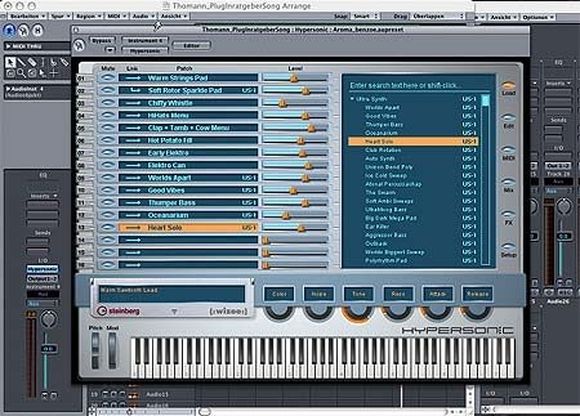Mute slot 02 Soft Rotor Sparkle Pad
Image resolution: width=580 pixels, height=416 pixels.
[x=108, y=91]
